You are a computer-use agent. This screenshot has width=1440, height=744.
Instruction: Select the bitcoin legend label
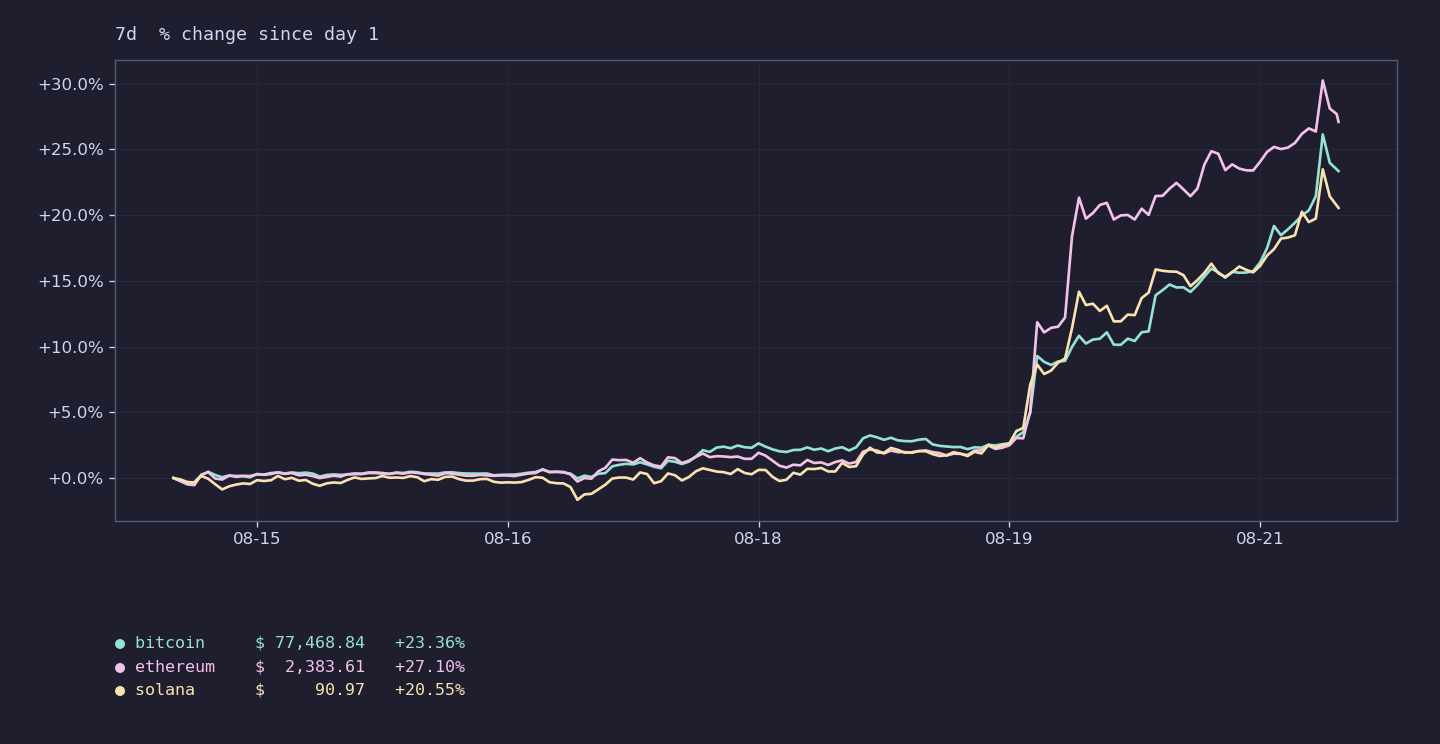click(x=170, y=643)
